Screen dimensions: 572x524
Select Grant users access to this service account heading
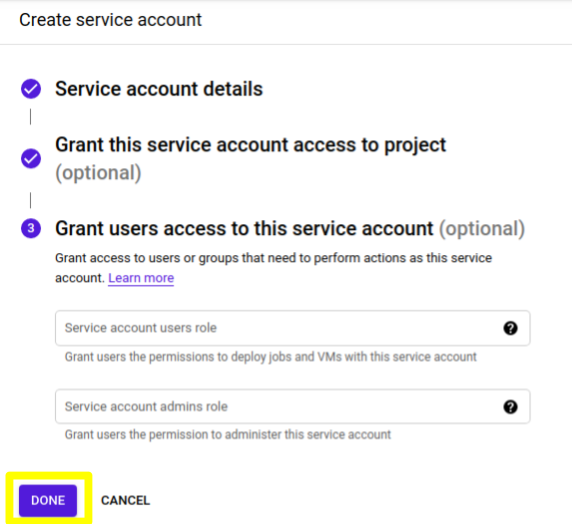point(244,229)
